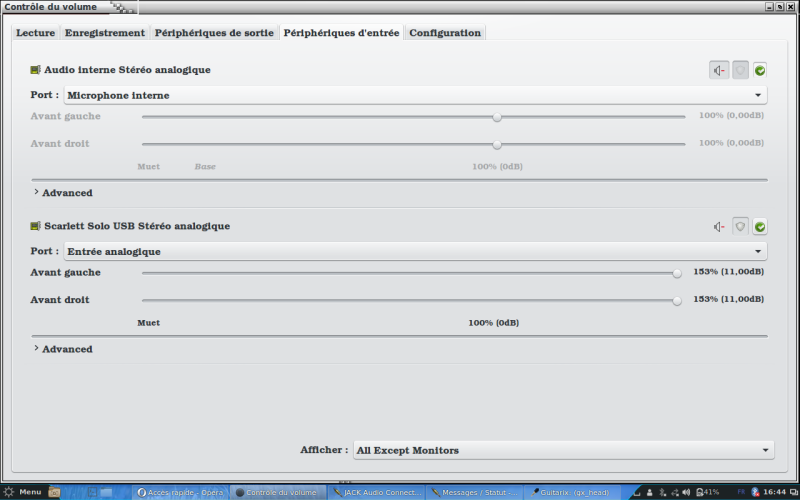The image size is (800, 500).
Task: Click the blue Bluetooth tray icon
Action: coord(755,492)
